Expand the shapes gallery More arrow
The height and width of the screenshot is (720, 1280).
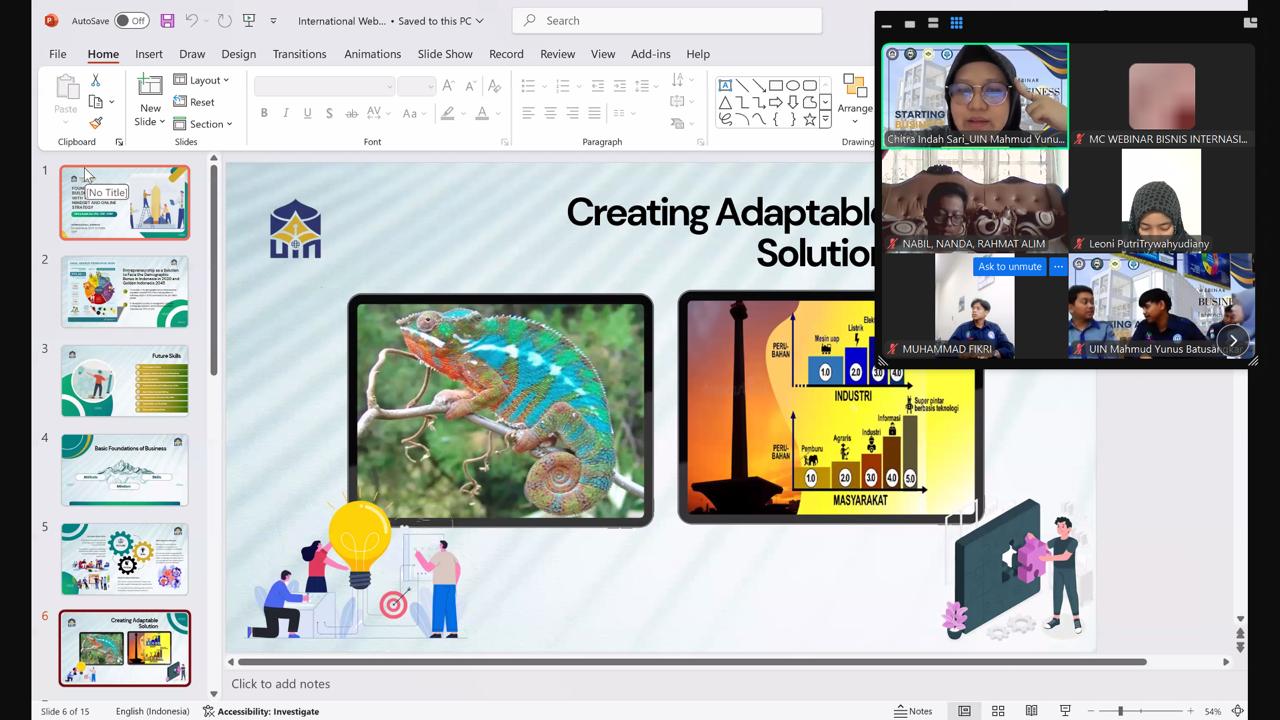825,120
